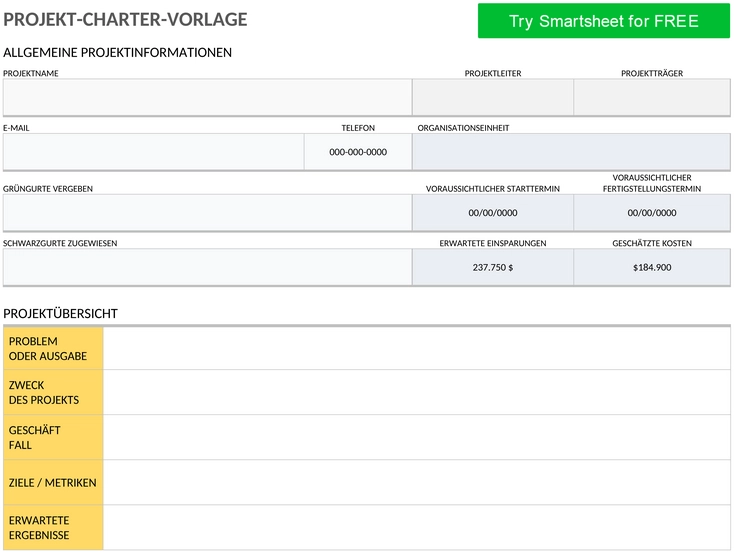Viewport: 734px width, 552px height.
Task: Click the Telefon cell 000-000-0000
Action: (x=358, y=152)
